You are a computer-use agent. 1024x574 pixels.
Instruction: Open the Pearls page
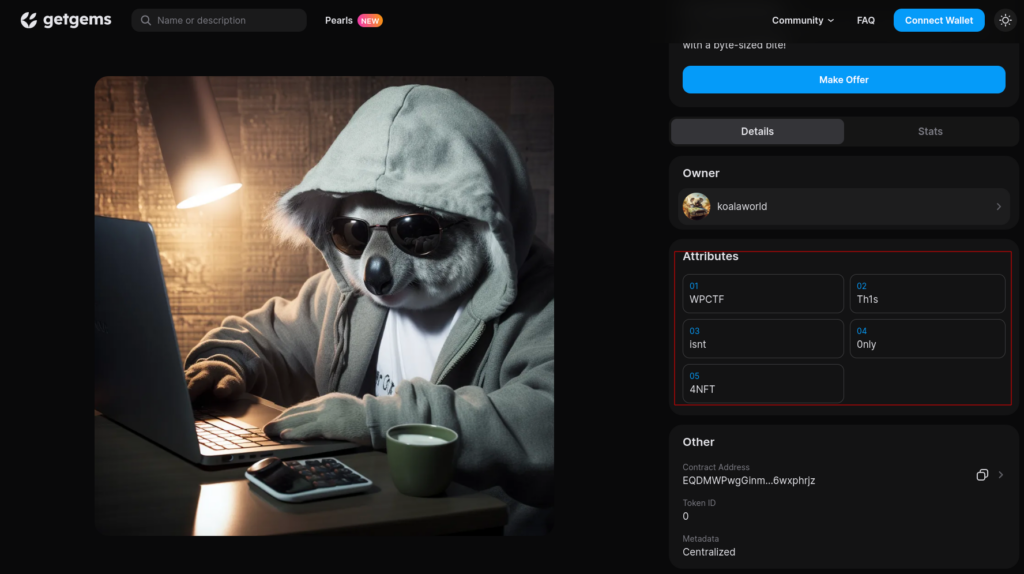(338, 20)
